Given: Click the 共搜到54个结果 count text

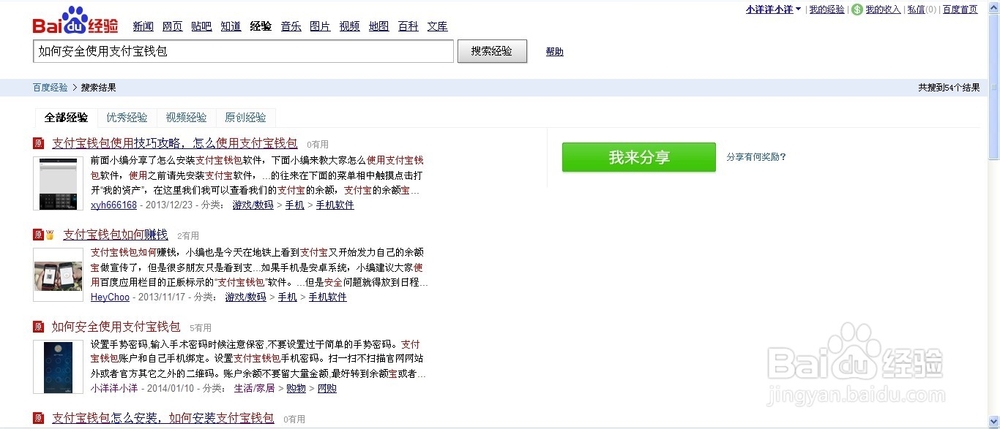Looking at the screenshot, I should pos(949,88).
